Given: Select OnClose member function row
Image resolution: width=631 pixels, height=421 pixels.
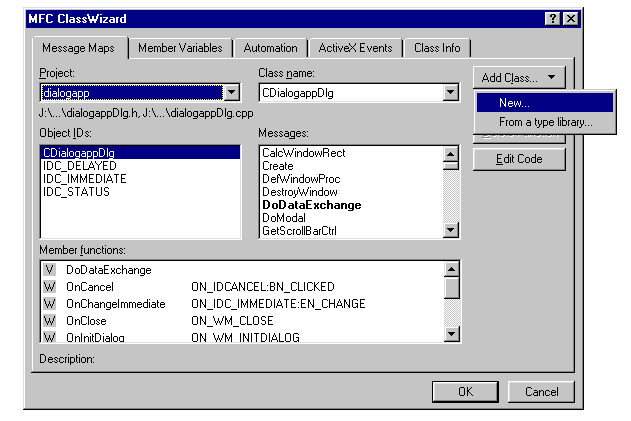Looking at the screenshot, I should 242,321.
